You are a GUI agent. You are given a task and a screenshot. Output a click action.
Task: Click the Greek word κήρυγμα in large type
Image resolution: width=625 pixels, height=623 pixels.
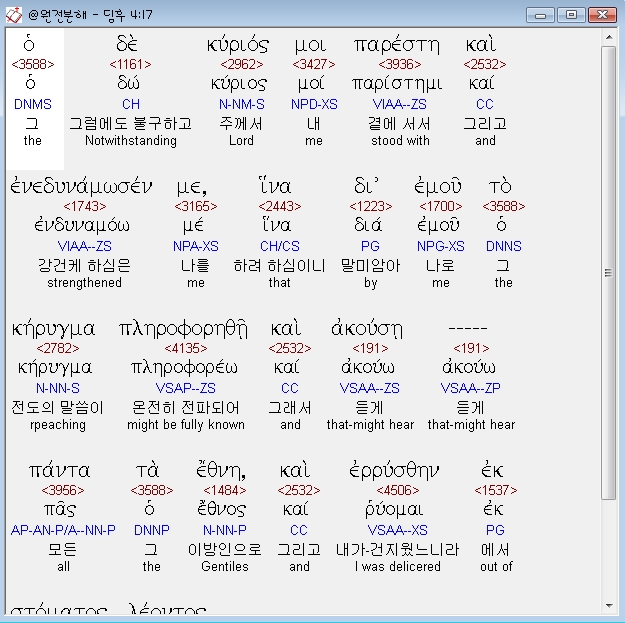point(53,329)
